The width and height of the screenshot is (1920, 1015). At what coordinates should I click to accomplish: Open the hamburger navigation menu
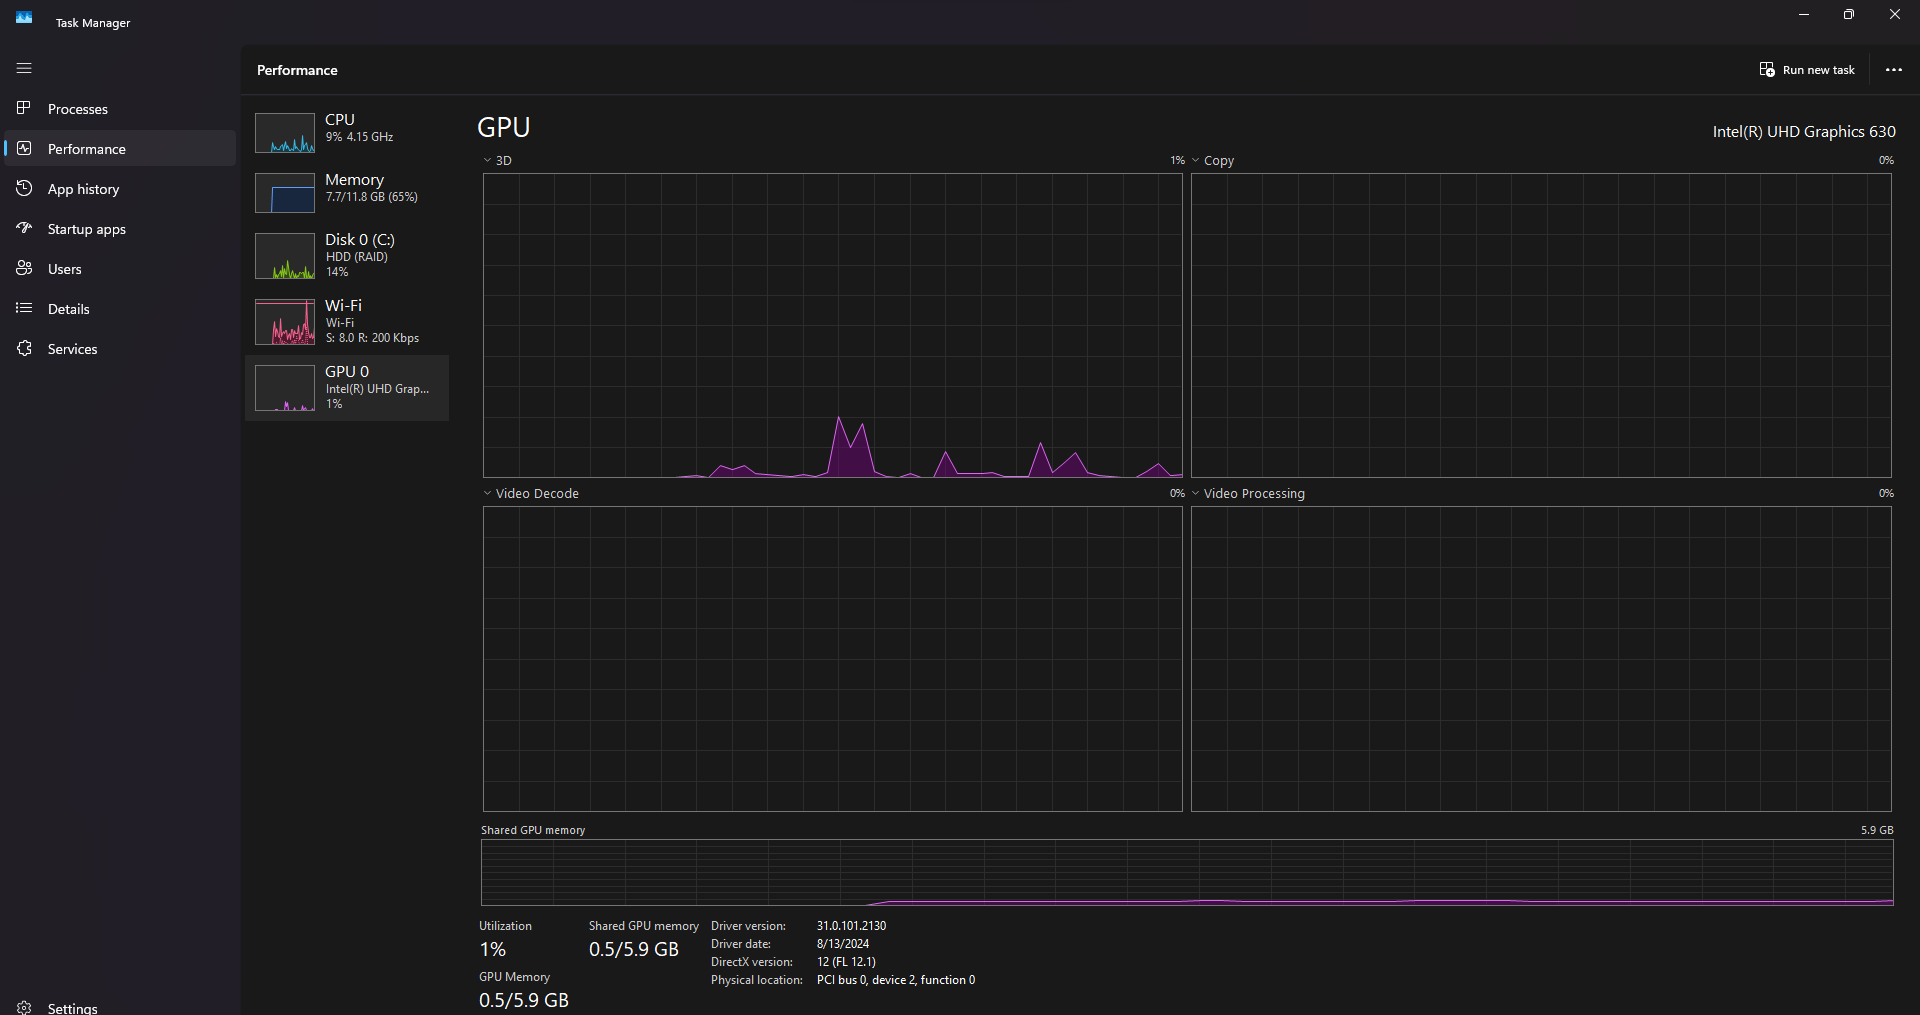point(24,68)
